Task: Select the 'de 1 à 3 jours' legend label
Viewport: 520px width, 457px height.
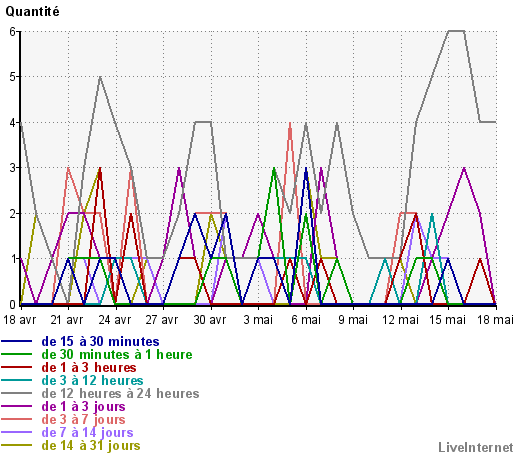Action: click(x=83, y=407)
